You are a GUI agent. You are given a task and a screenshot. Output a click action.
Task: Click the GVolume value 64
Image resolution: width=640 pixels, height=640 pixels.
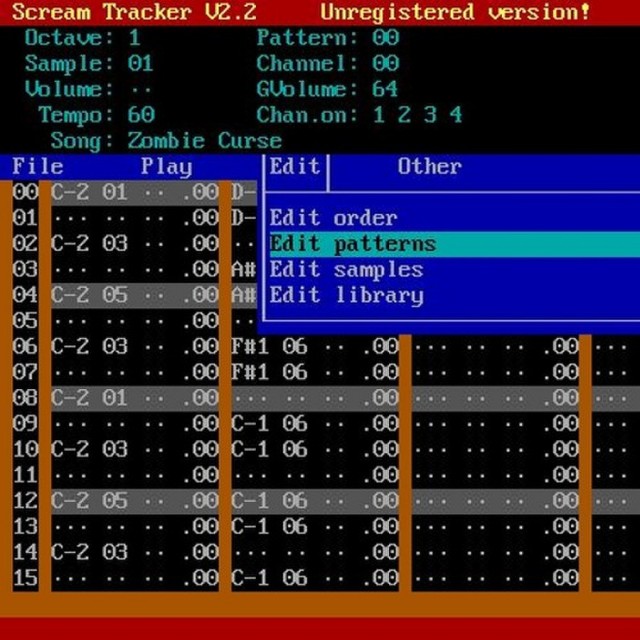(x=385, y=89)
